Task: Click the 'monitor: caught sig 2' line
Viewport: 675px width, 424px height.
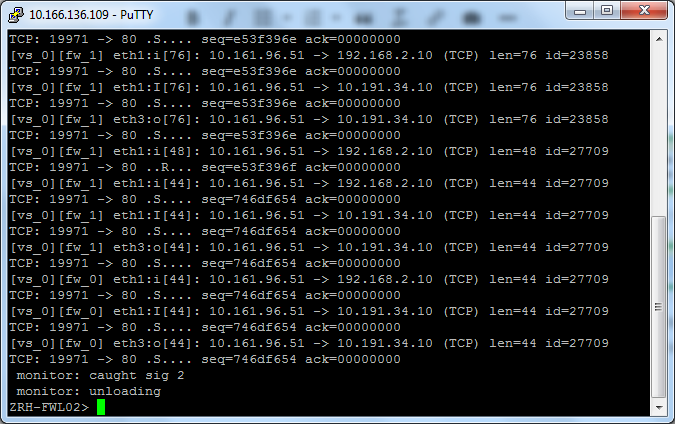Action: [x=100, y=375]
